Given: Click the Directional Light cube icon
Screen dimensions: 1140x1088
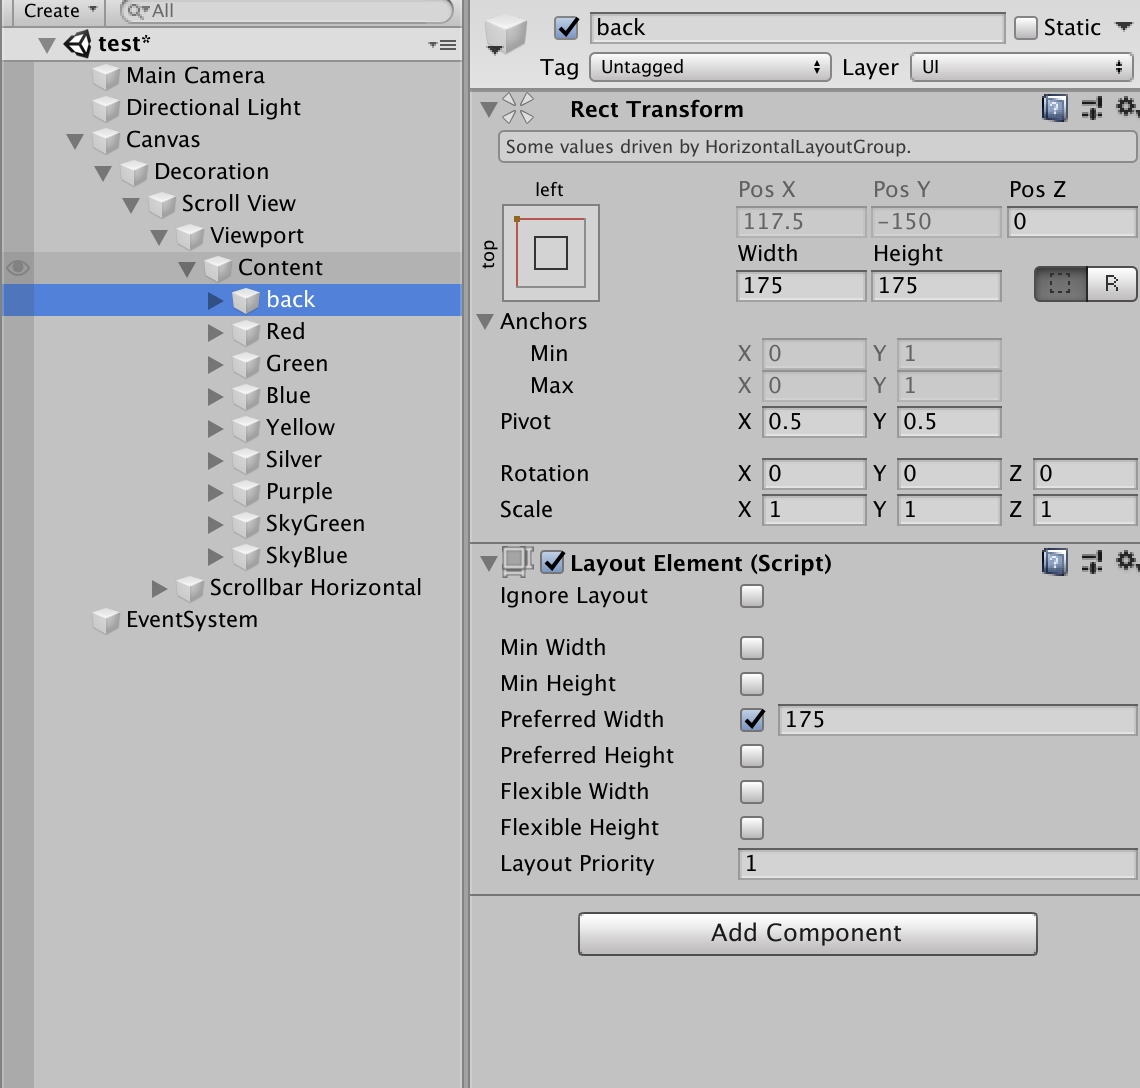Looking at the screenshot, I should [106, 108].
